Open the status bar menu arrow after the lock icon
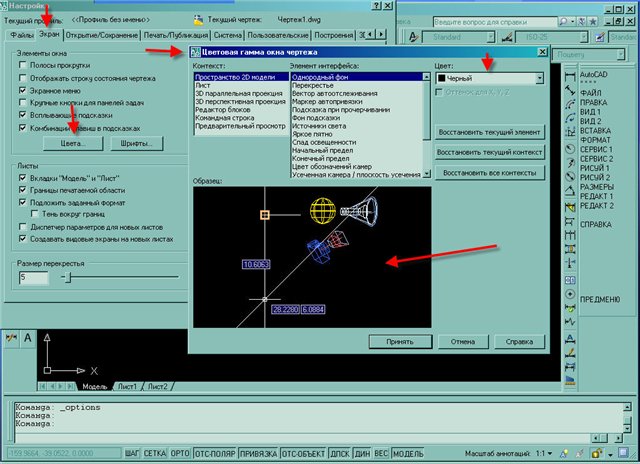This screenshot has height=464, width=640. pos(610,454)
